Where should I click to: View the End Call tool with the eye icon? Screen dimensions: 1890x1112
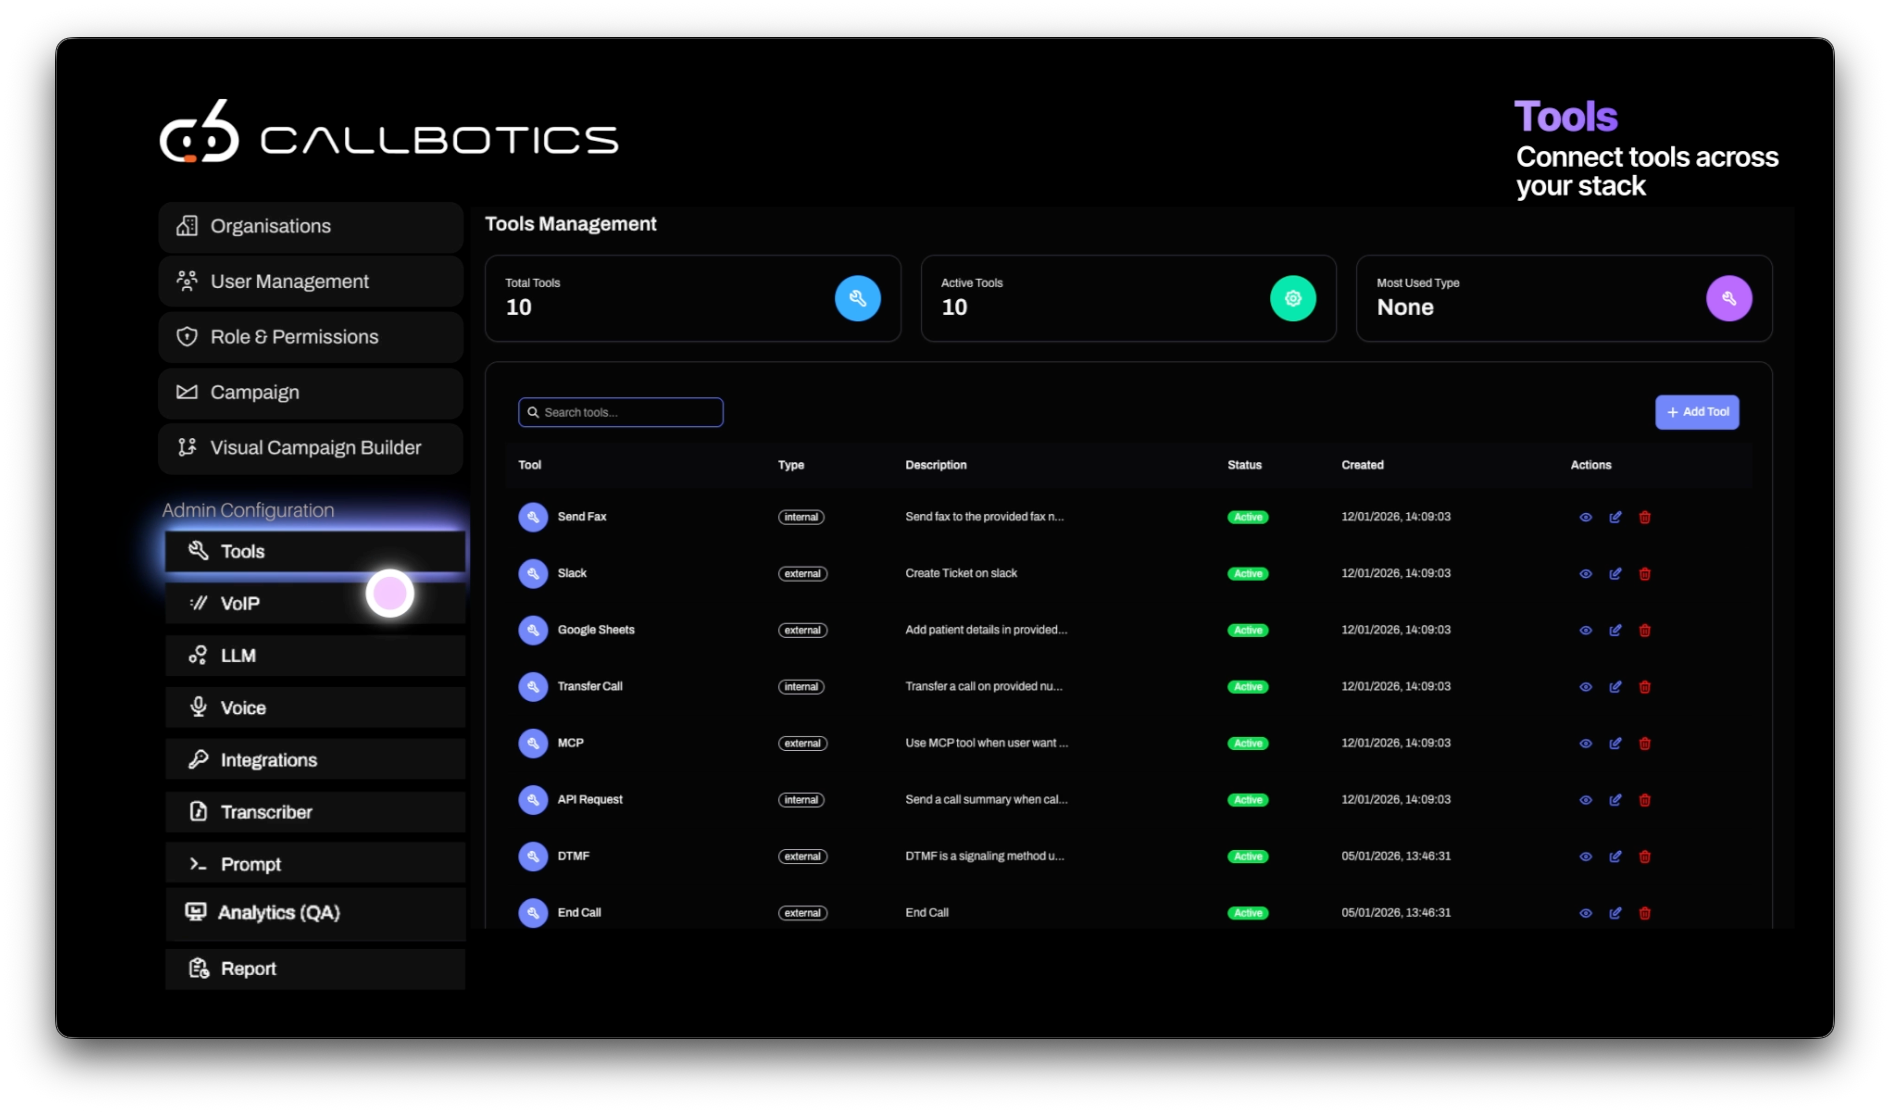click(1585, 912)
